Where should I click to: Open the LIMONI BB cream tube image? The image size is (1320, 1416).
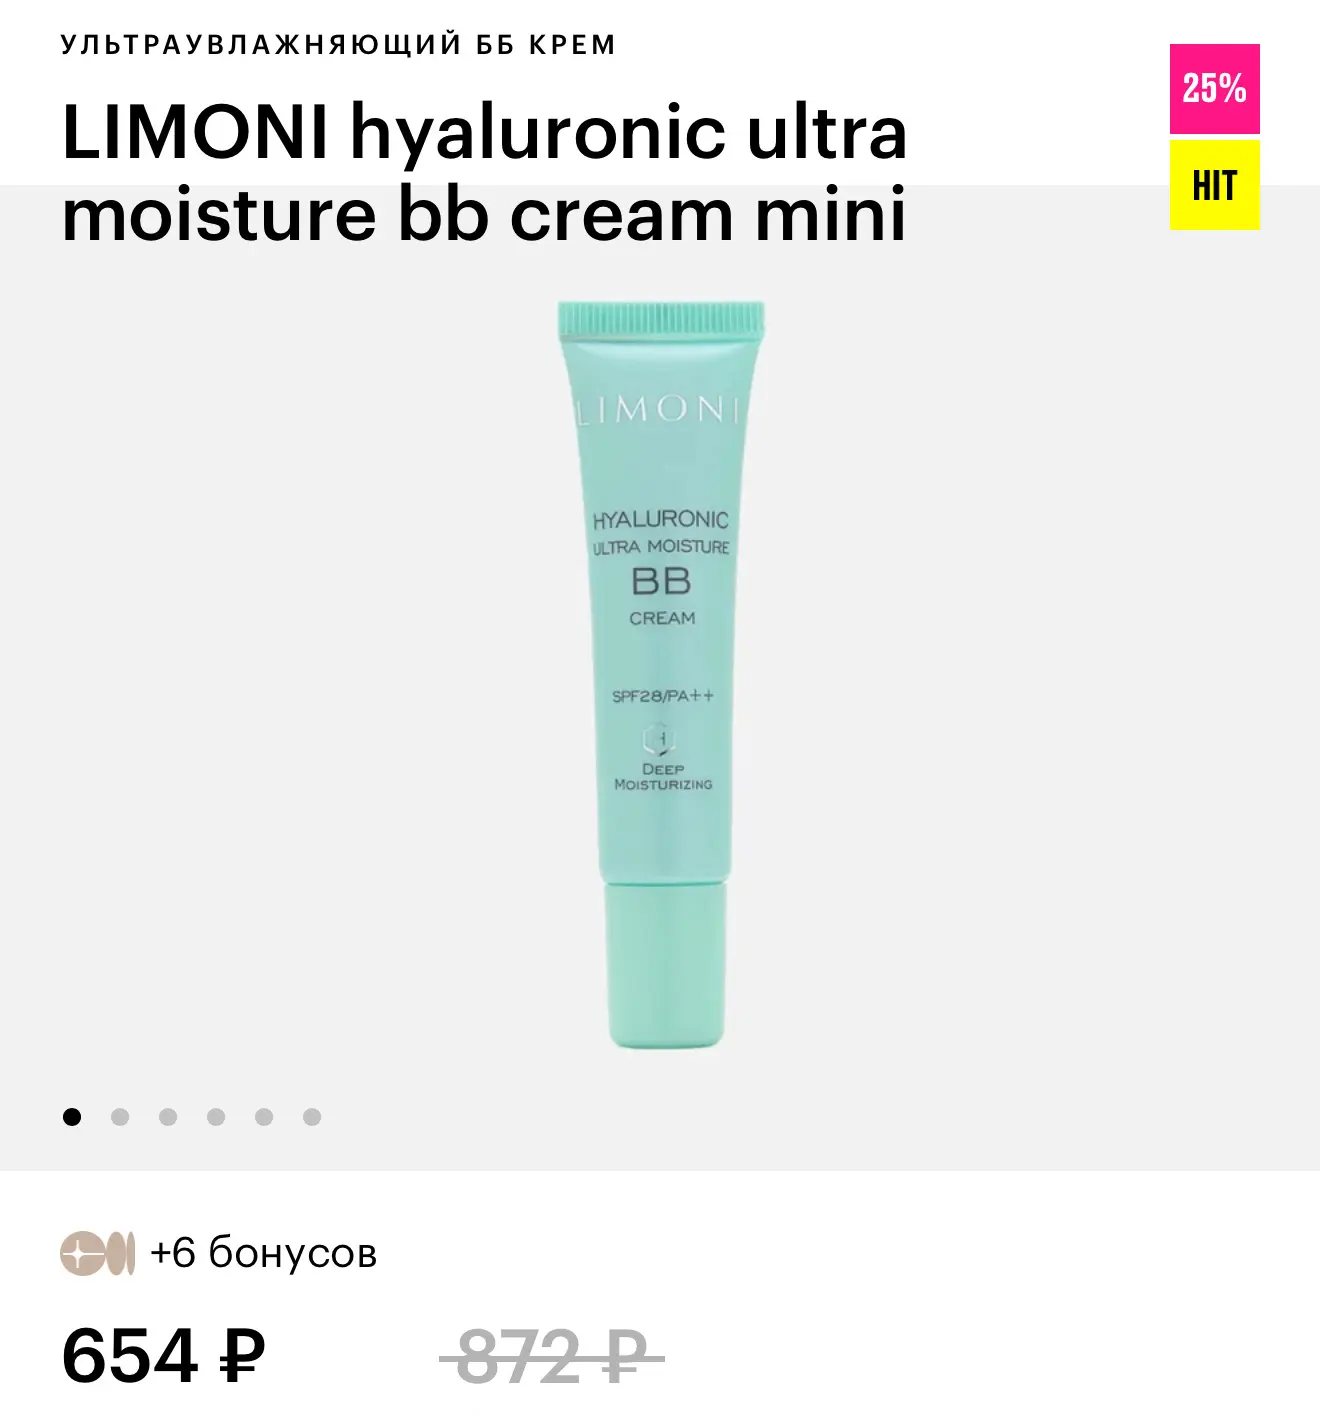tap(662, 675)
